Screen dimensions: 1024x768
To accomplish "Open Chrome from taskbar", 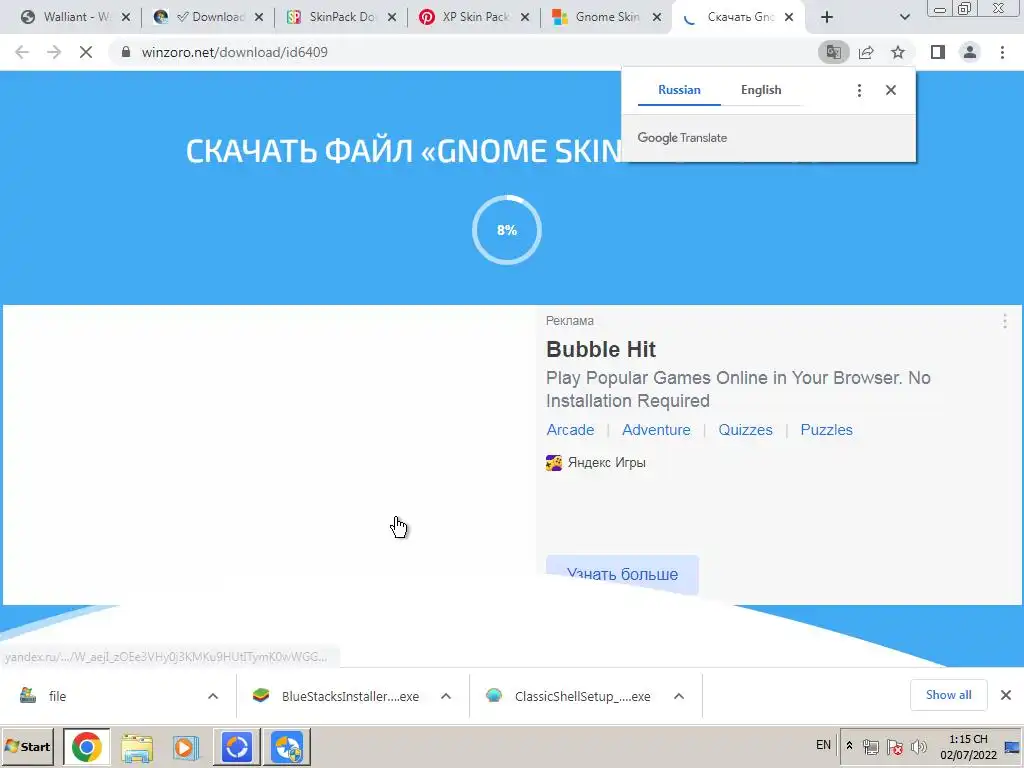I will [x=86, y=746].
